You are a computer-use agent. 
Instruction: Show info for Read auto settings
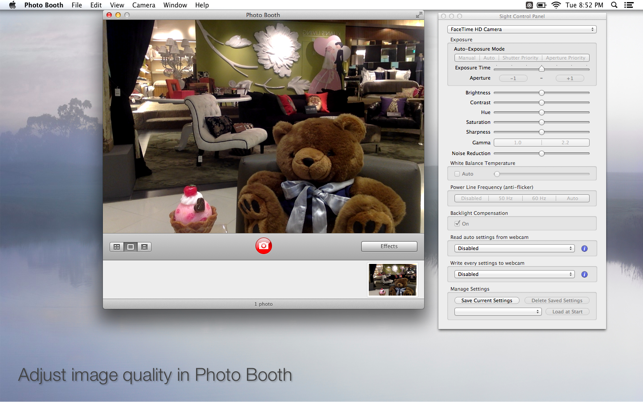tap(584, 248)
